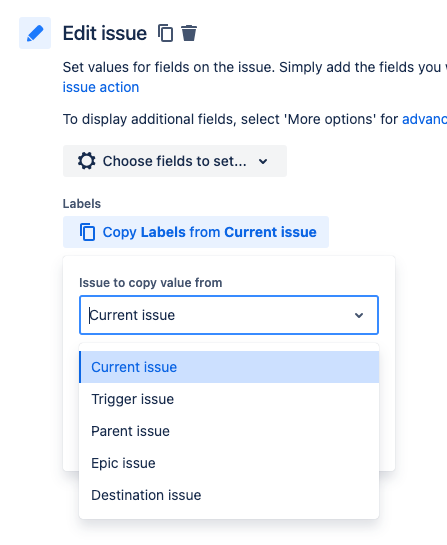Click the blue pencil Edit issue icon
The image size is (447, 545).
click(35, 33)
